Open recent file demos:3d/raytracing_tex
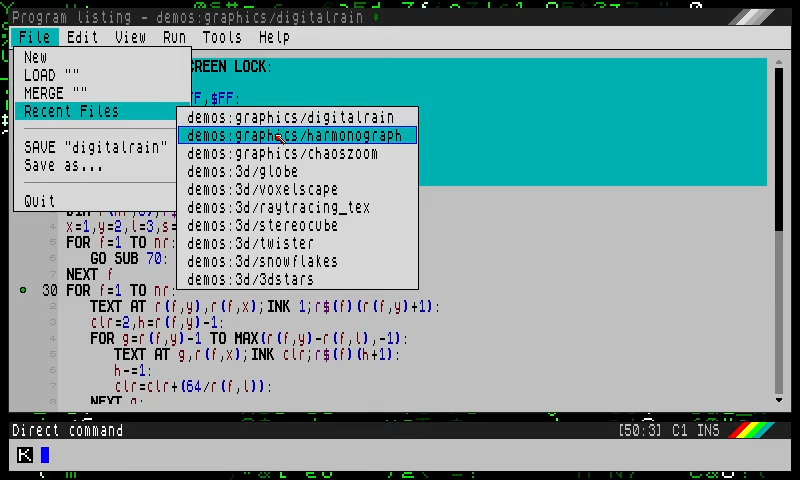 point(297,208)
